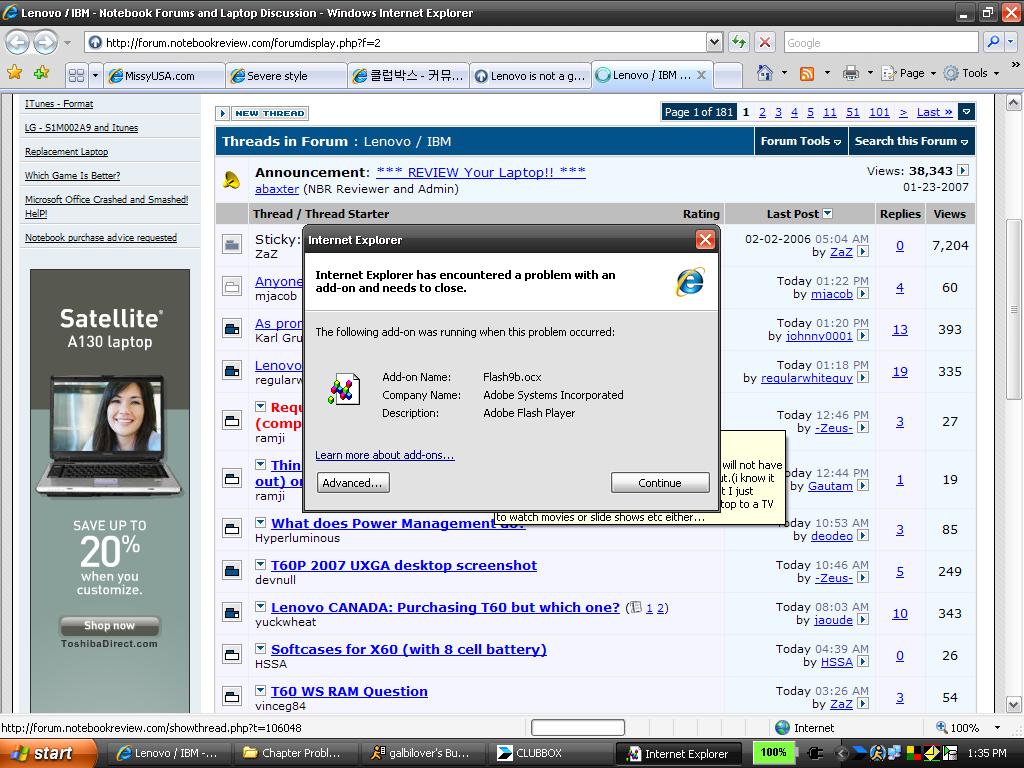Switch to the Severe style tab
This screenshot has width=1024, height=768.
(287, 76)
